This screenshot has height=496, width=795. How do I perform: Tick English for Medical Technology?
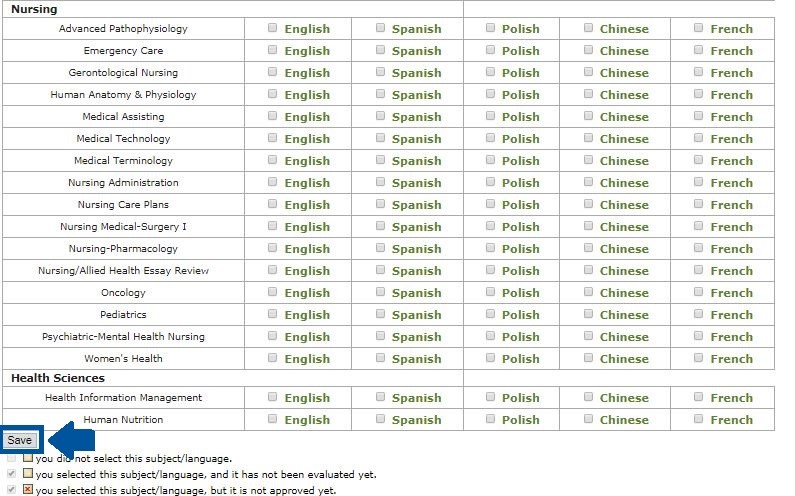273,138
